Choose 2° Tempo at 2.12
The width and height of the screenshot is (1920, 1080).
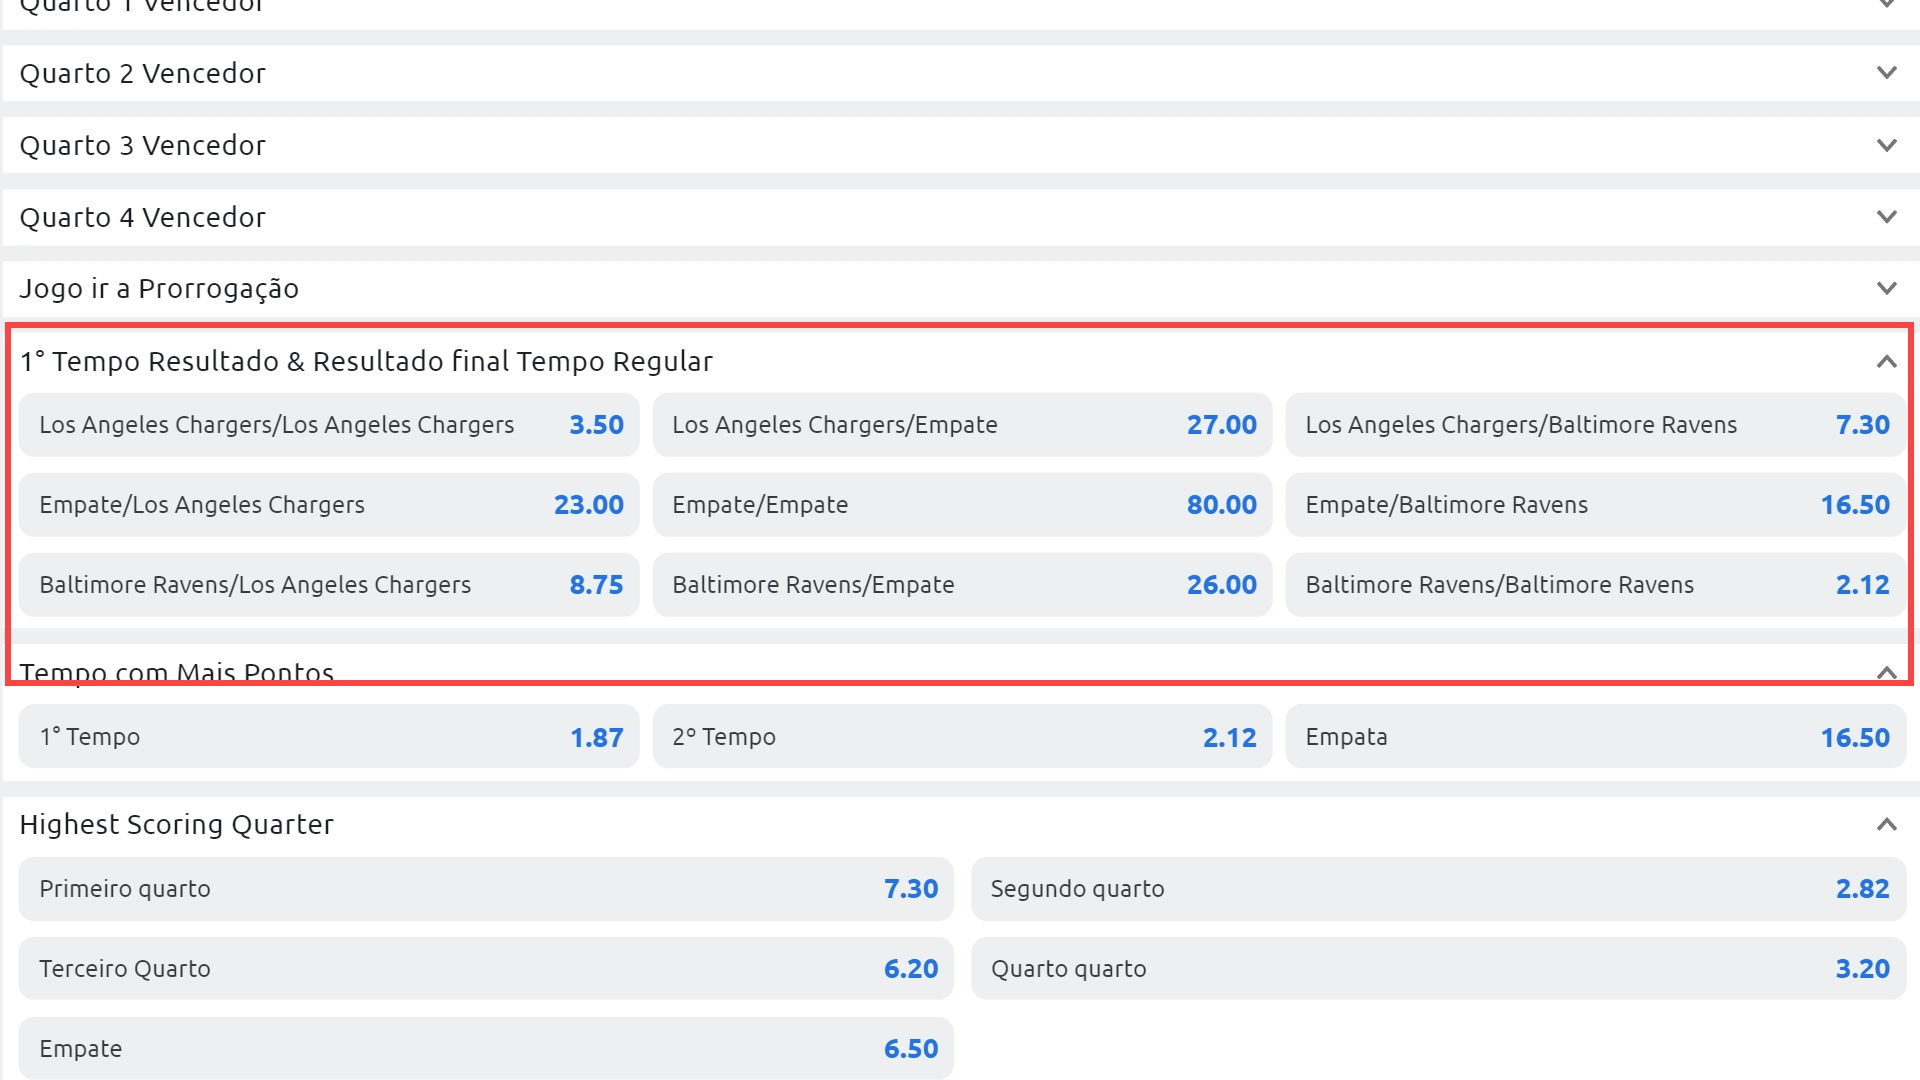click(962, 737)
